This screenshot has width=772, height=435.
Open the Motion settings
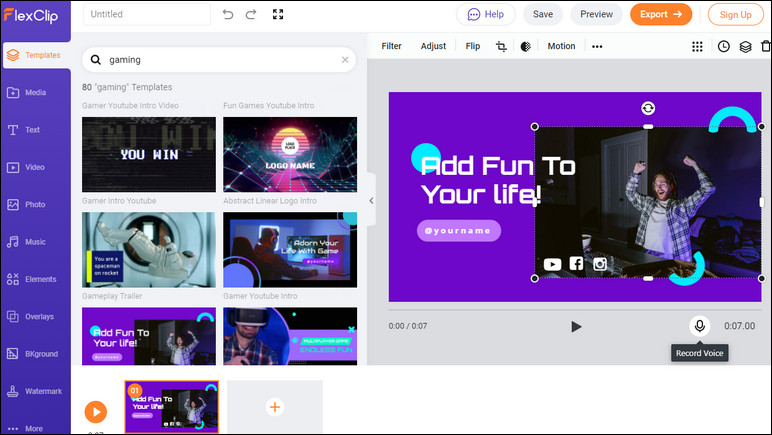pyautogui.click(x=561, y=46)
